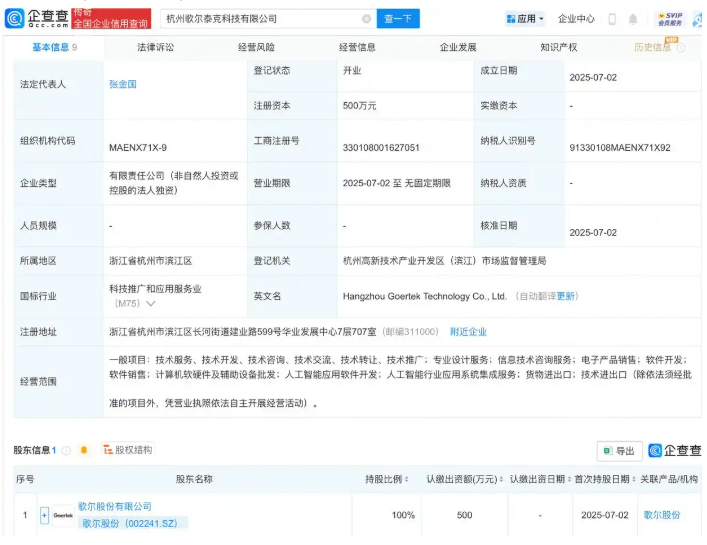This screenshot has width=707, height=545.
Task: Open 股权结构 button
Action: (128, 450)
